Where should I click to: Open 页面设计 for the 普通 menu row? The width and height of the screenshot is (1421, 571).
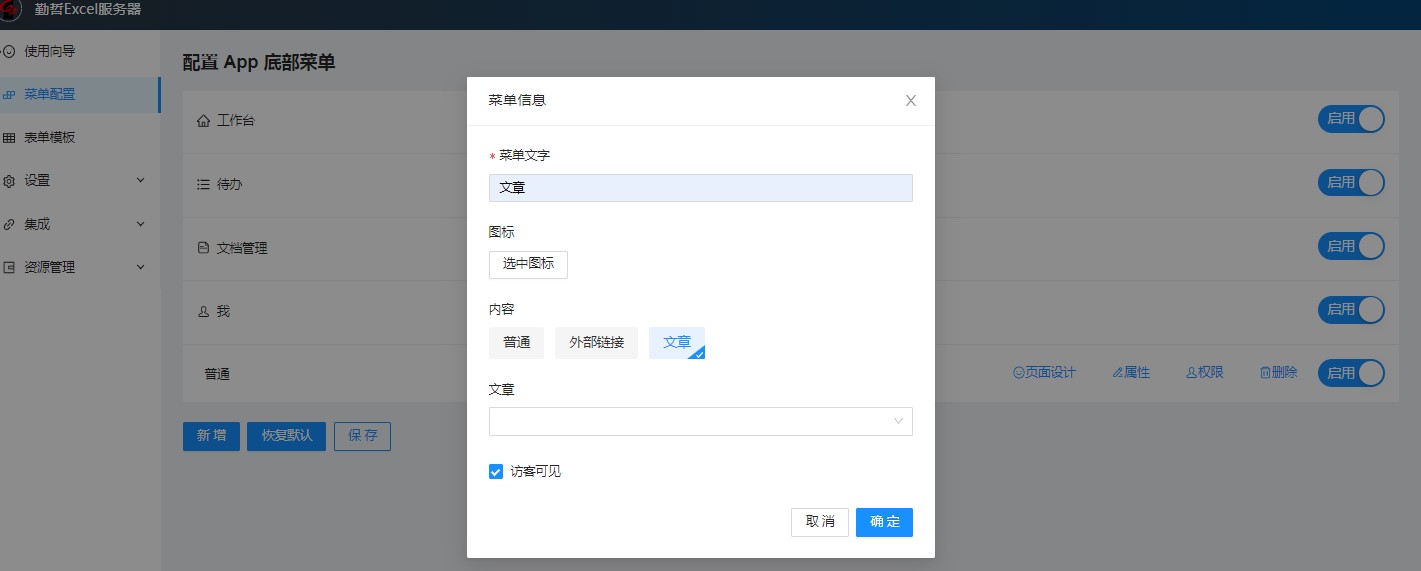[1044, 373]
